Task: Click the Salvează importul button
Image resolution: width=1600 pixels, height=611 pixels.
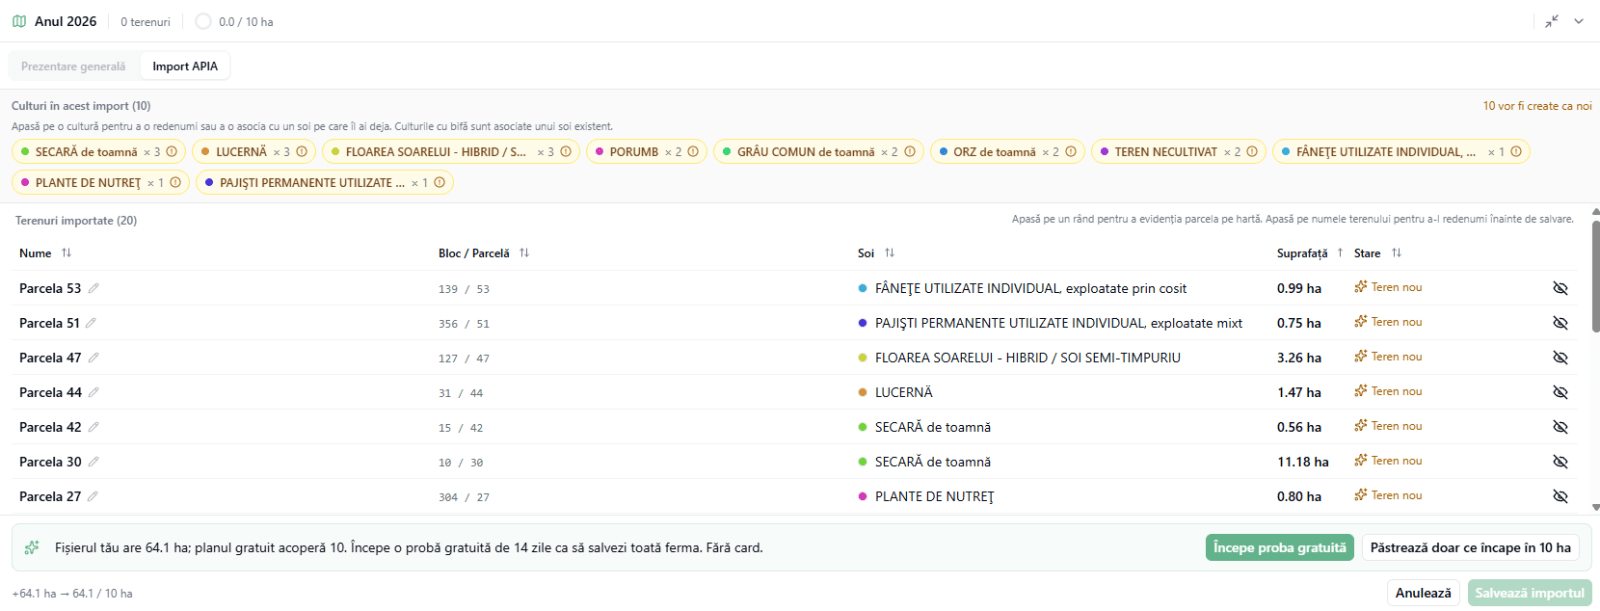Action: click(x=1530, y=593)
